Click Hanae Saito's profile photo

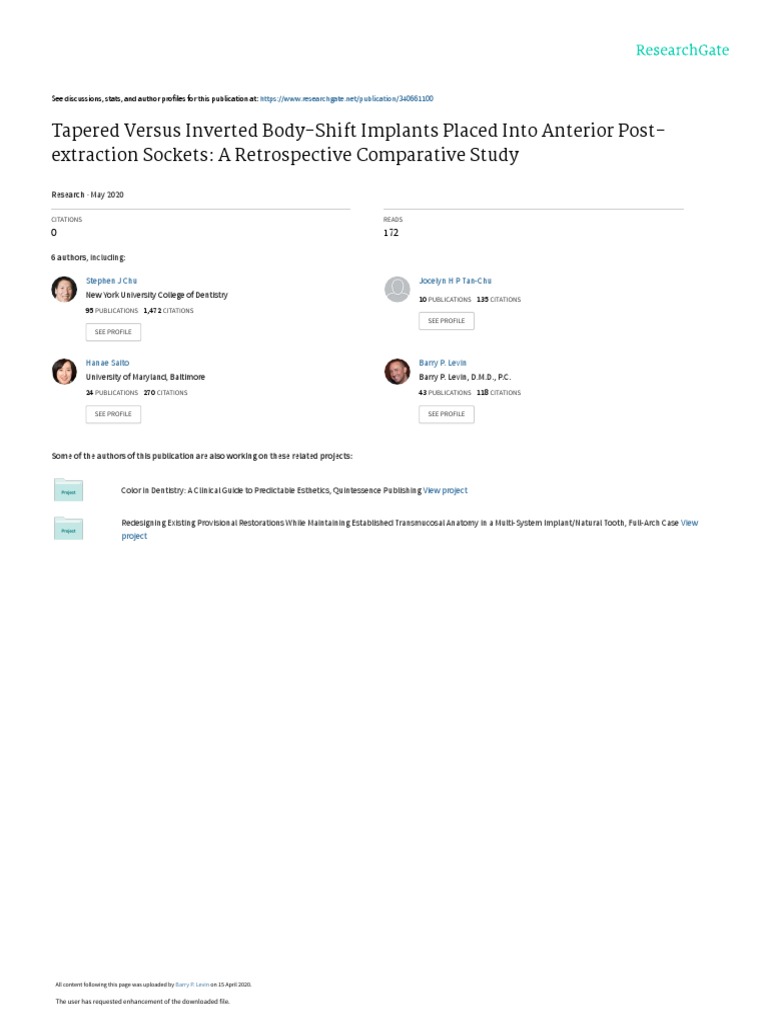tap(64, 371)
